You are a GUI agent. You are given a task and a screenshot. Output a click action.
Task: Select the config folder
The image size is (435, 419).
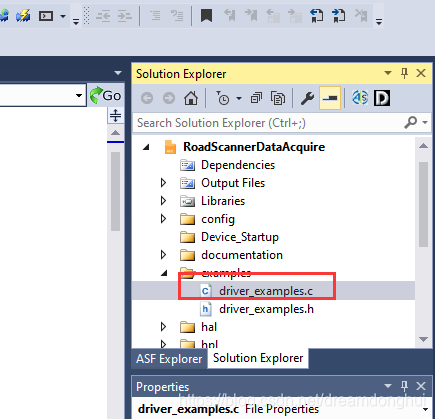(x=218, y=219)
